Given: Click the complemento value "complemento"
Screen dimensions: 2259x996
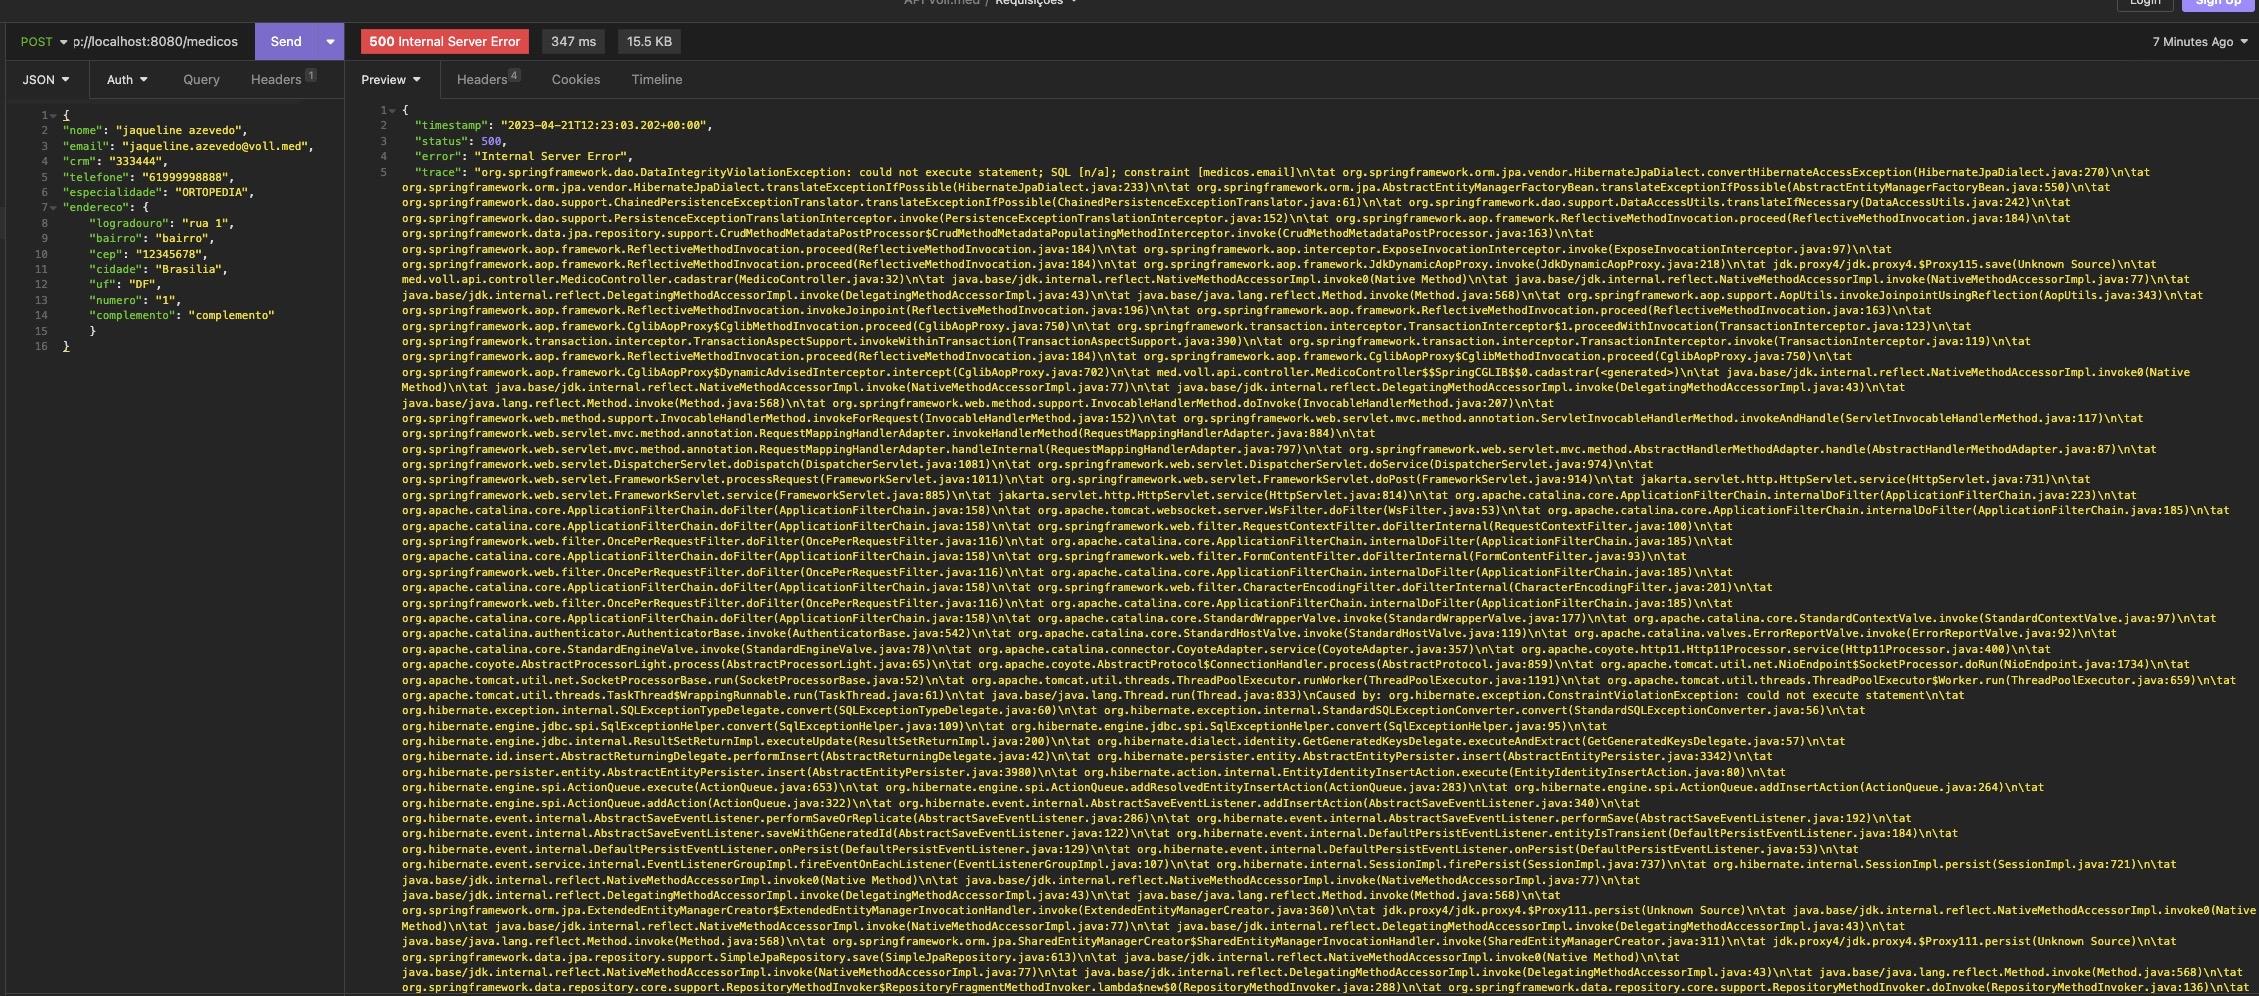Looking at the screenshot, I should tap(232, 315).
